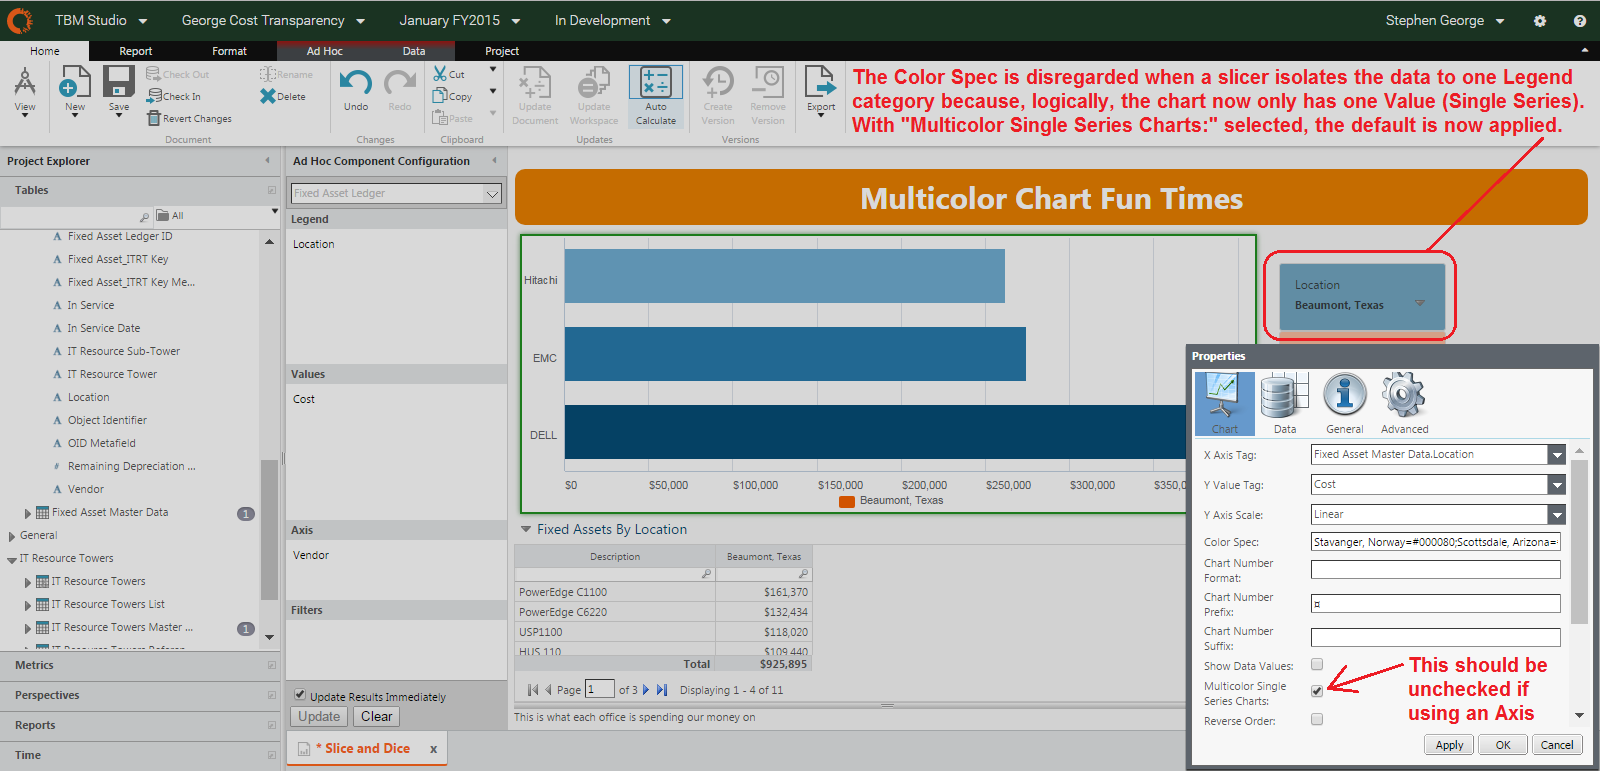Click the Beaumont, Texas legend swatch
1600x771 pixels.
coord(847,501)
